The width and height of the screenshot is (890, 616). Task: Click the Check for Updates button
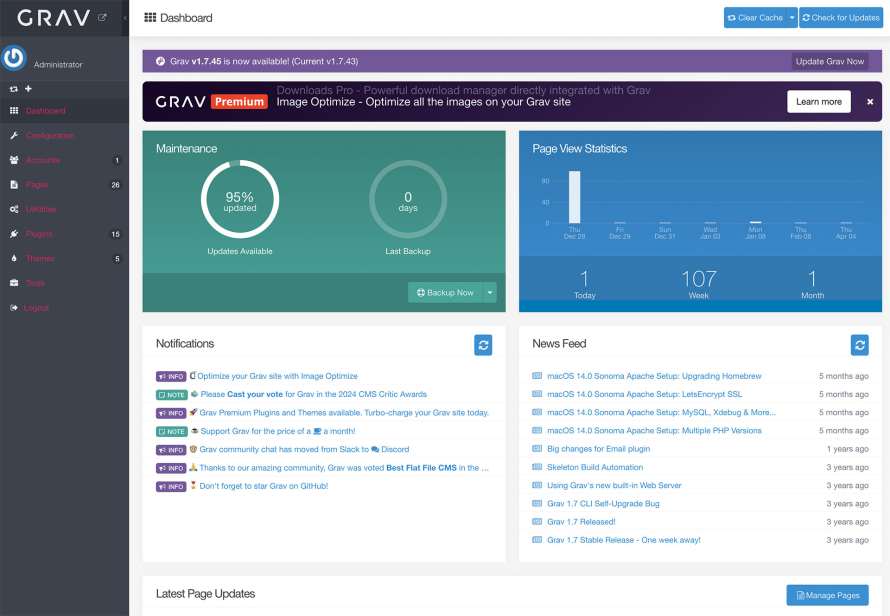pos(841,17)
